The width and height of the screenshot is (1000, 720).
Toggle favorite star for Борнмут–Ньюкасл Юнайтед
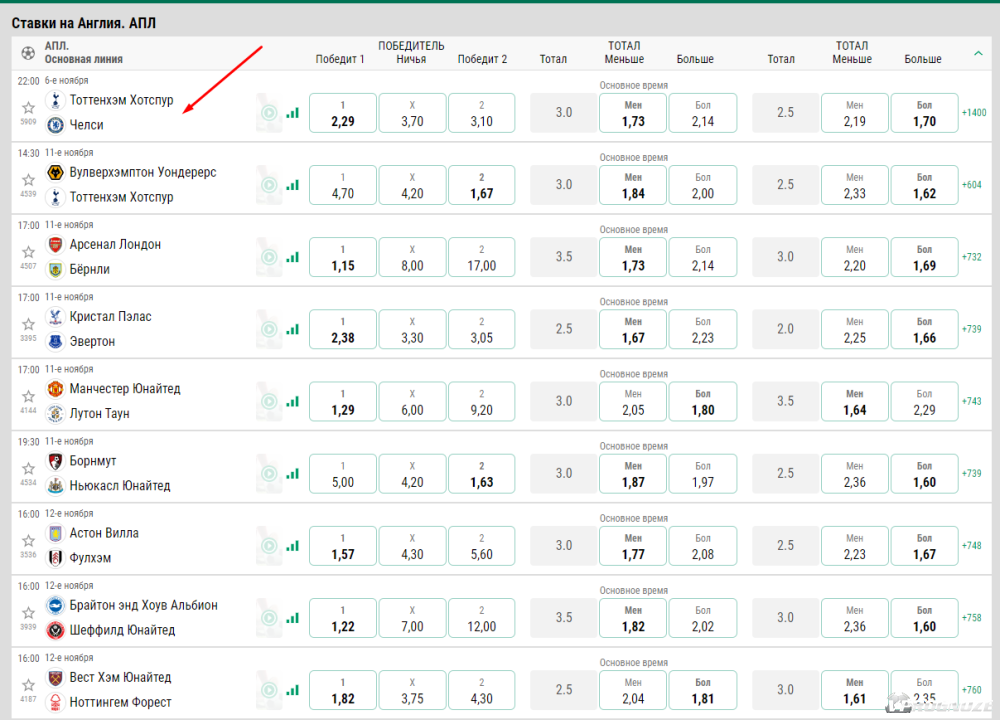point(28,468)
